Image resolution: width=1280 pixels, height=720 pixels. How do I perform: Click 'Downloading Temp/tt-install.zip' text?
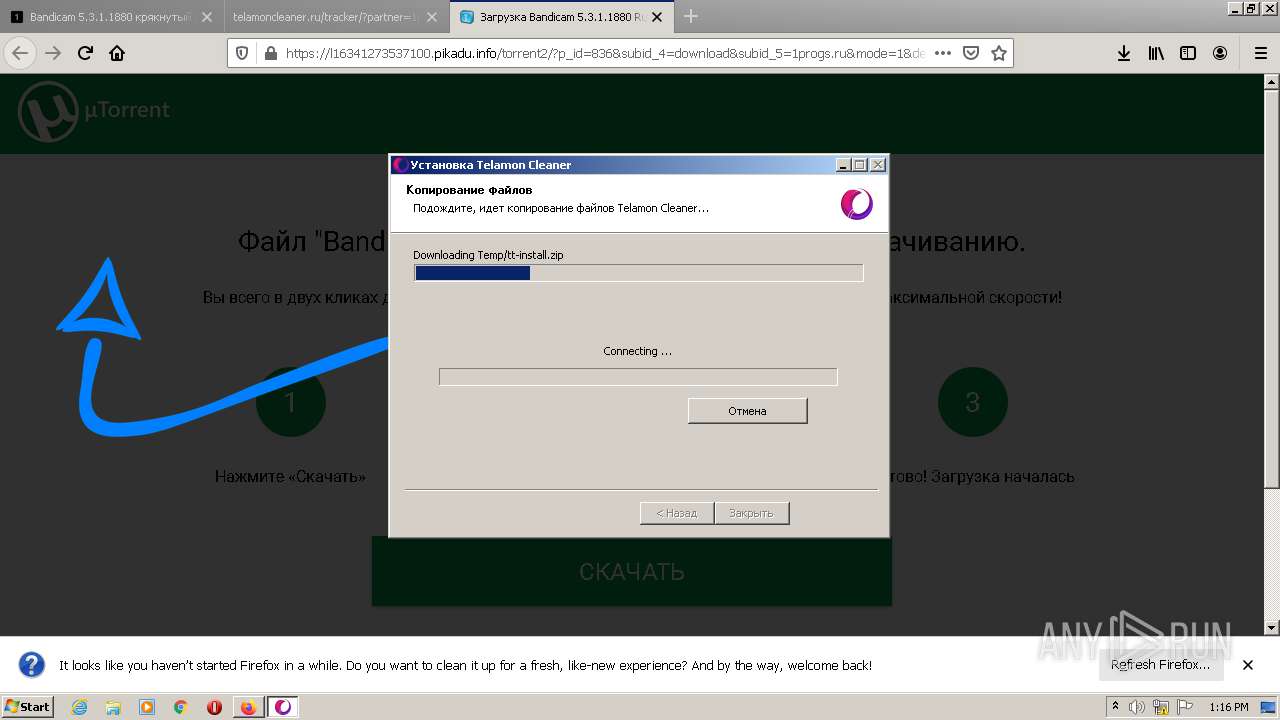click(488, 255)
